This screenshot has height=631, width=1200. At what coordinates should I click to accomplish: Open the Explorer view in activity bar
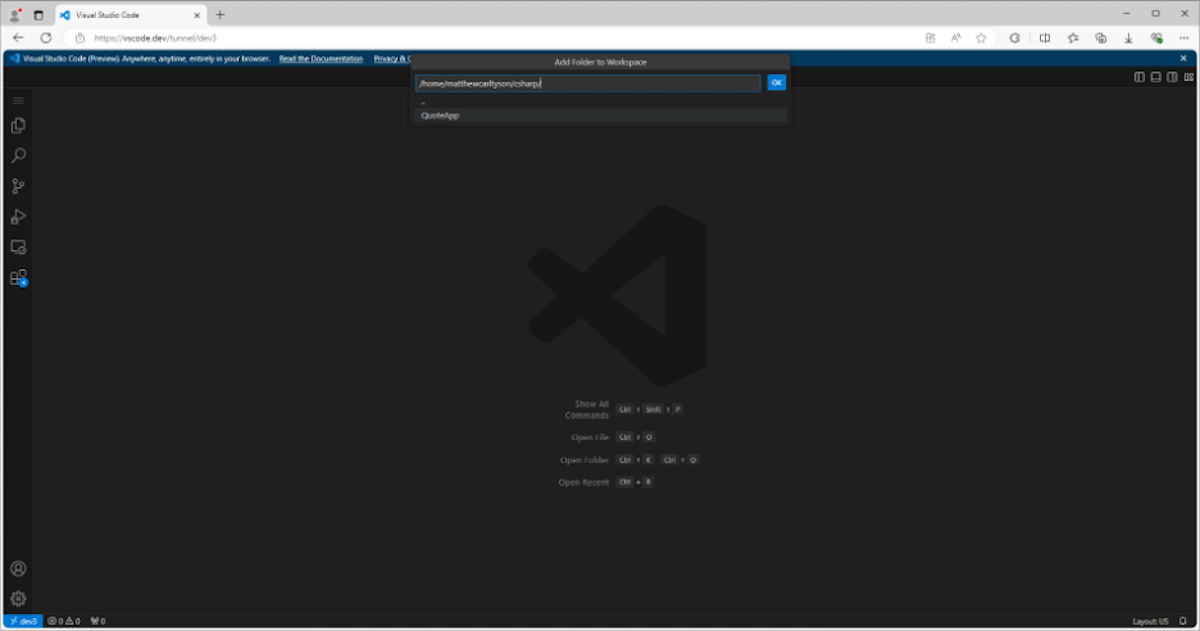point(18,126)
